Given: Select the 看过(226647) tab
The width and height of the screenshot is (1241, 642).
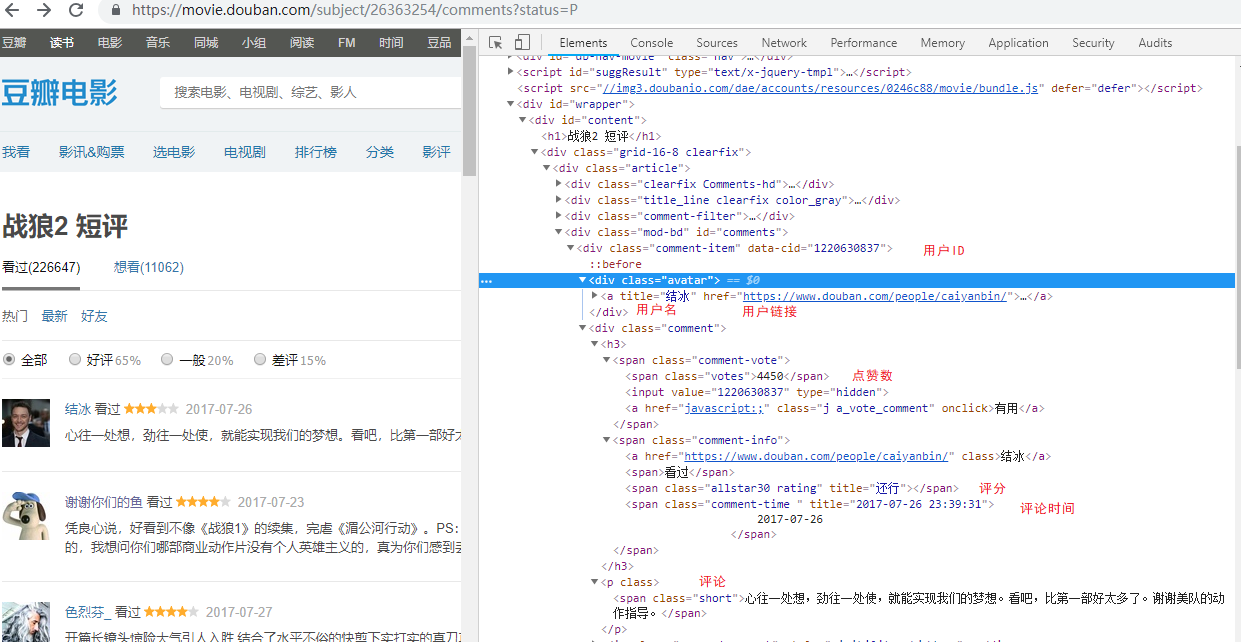Looking at the screenshot, I should click(x=41, y=267).
